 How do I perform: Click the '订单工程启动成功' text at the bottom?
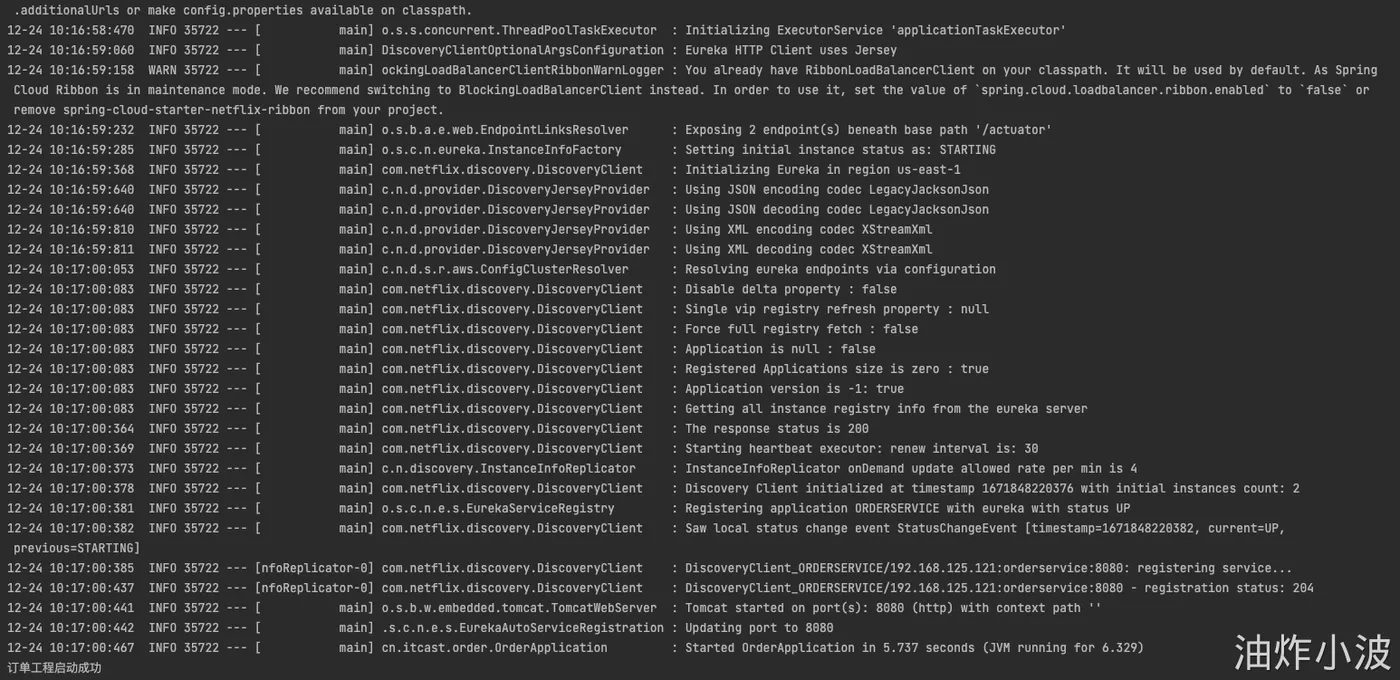tap(55, 668)
